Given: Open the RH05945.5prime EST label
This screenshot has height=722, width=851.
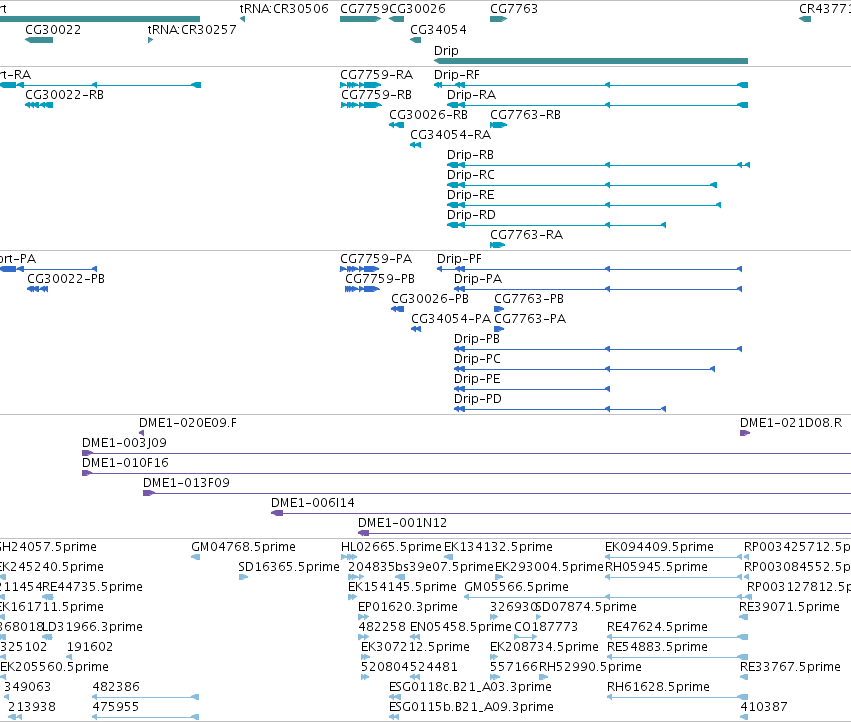Looking at the screenshot, I should tap(656, 567).
